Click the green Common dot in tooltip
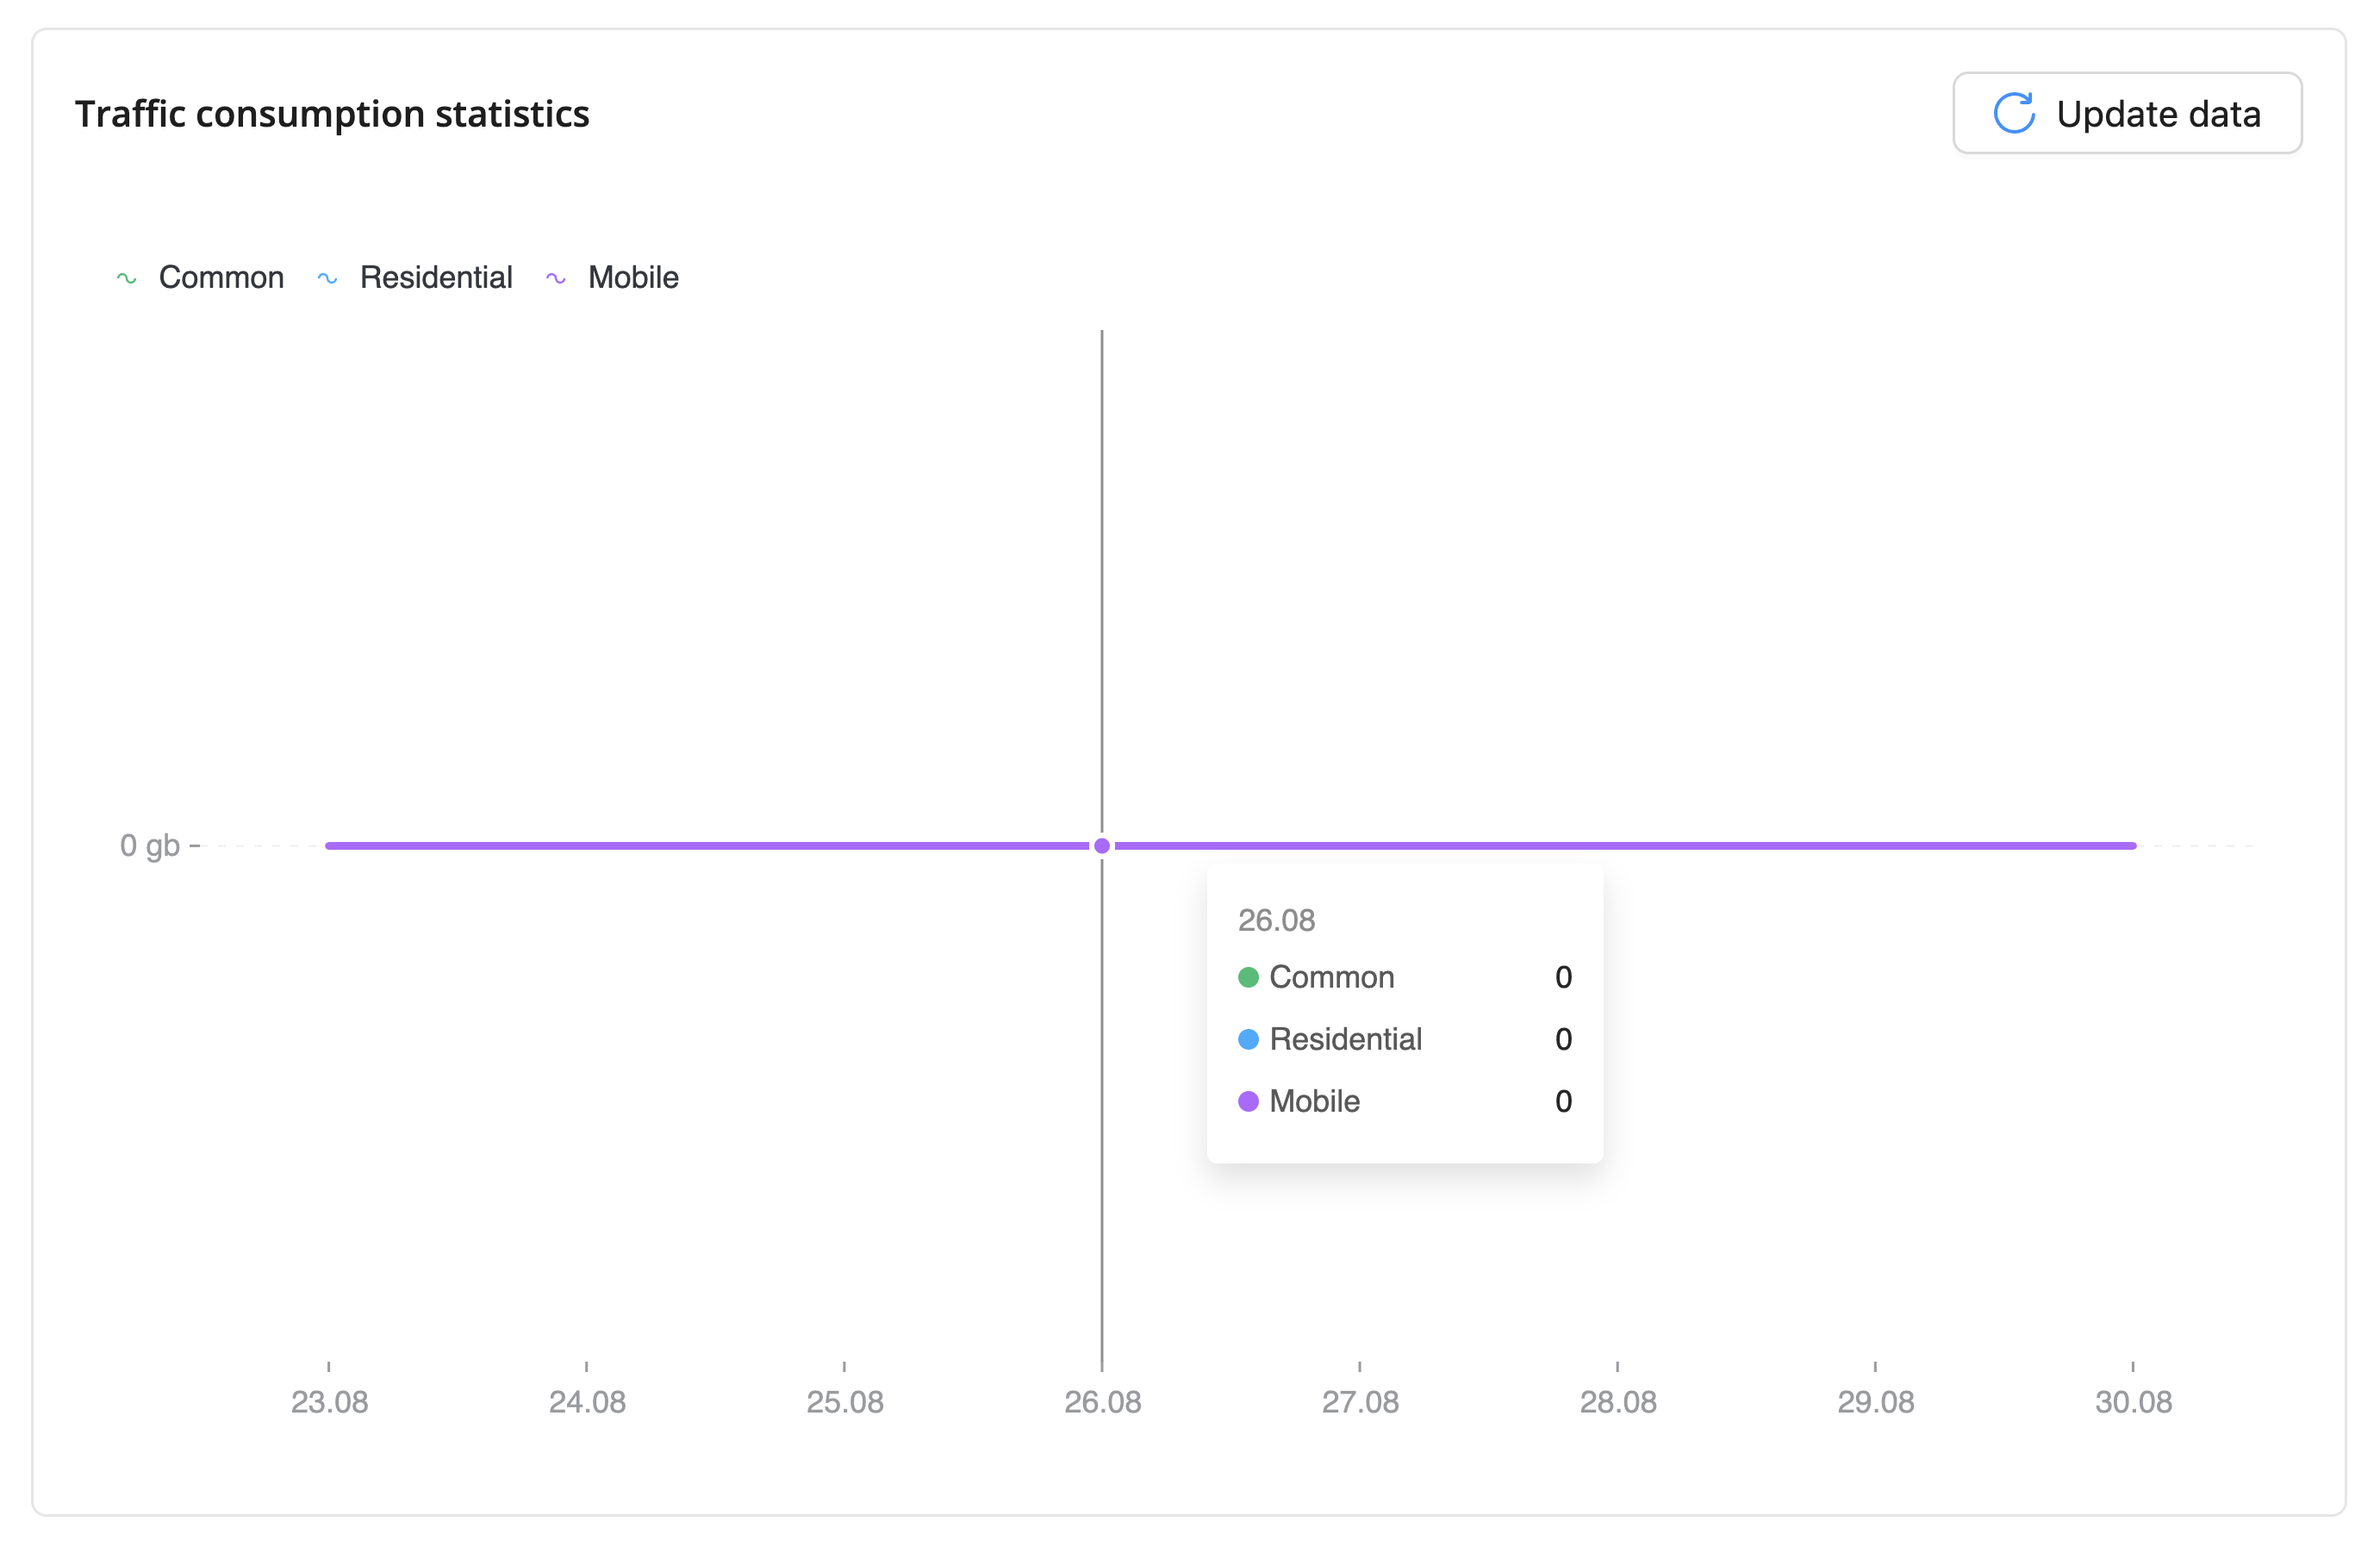The image size is (2380, 1553). [x=1248, y=977]
